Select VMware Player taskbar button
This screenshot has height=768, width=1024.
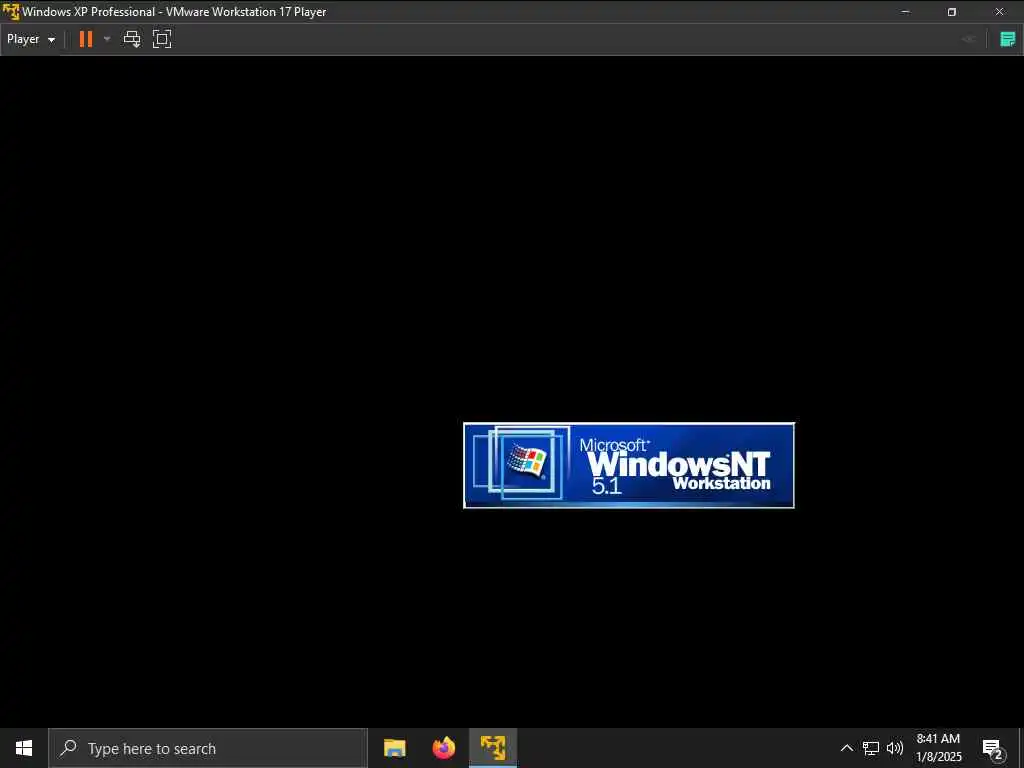[493, 748]
